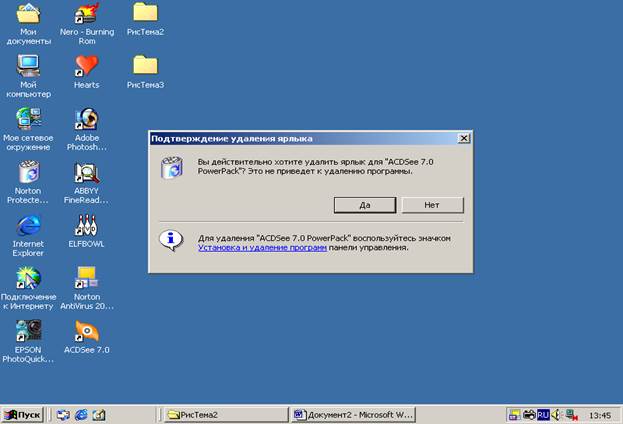The width and height of the screenshot is (623, 424).
Task: Click the Да button in the dialog
Action: point(365,205)
